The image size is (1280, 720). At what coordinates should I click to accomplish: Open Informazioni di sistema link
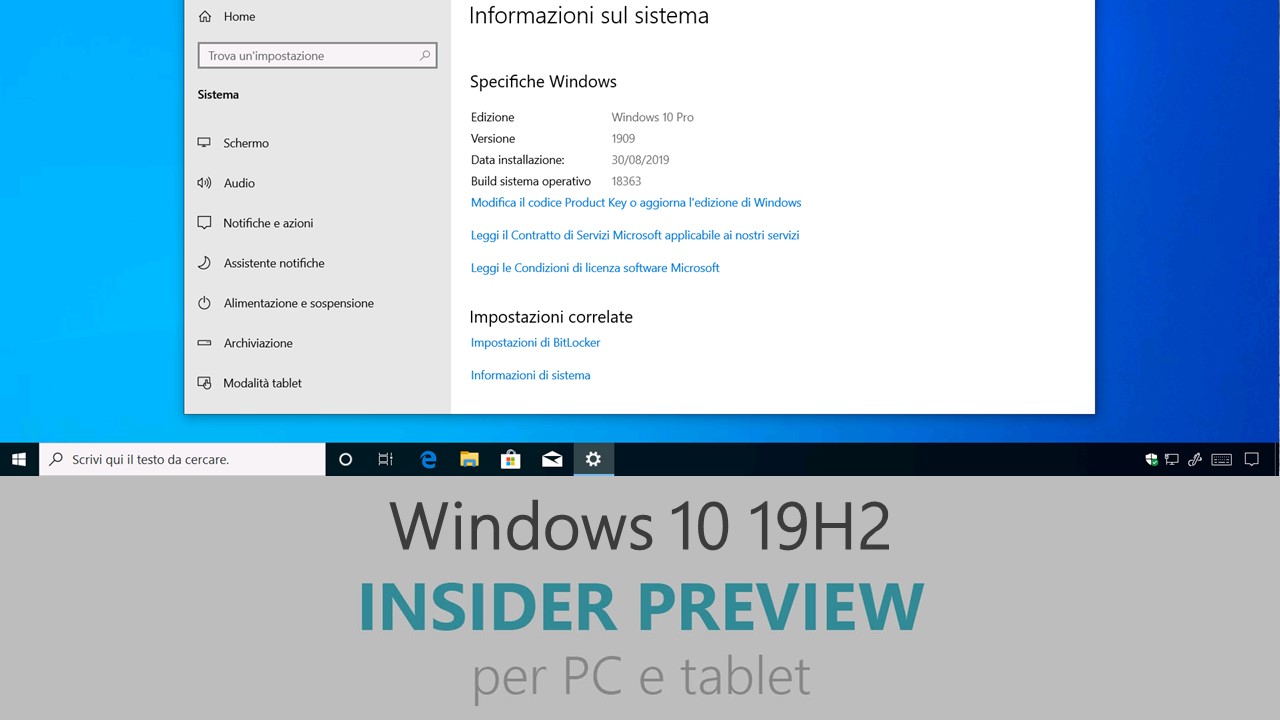coord(530,375)
